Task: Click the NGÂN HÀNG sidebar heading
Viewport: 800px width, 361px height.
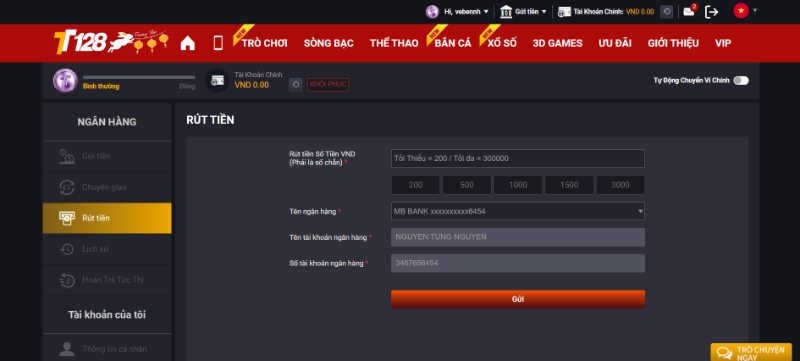Action: point(107,122)
